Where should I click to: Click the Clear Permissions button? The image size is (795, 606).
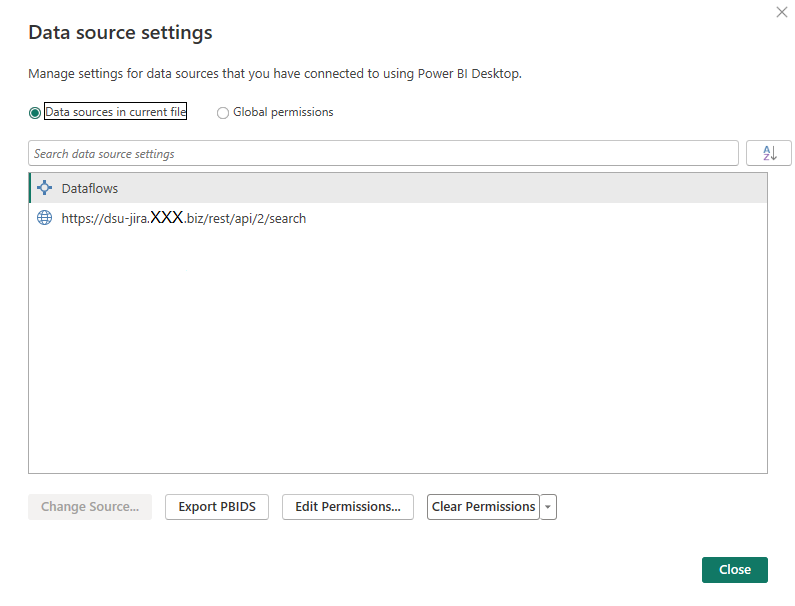[483, 507]
